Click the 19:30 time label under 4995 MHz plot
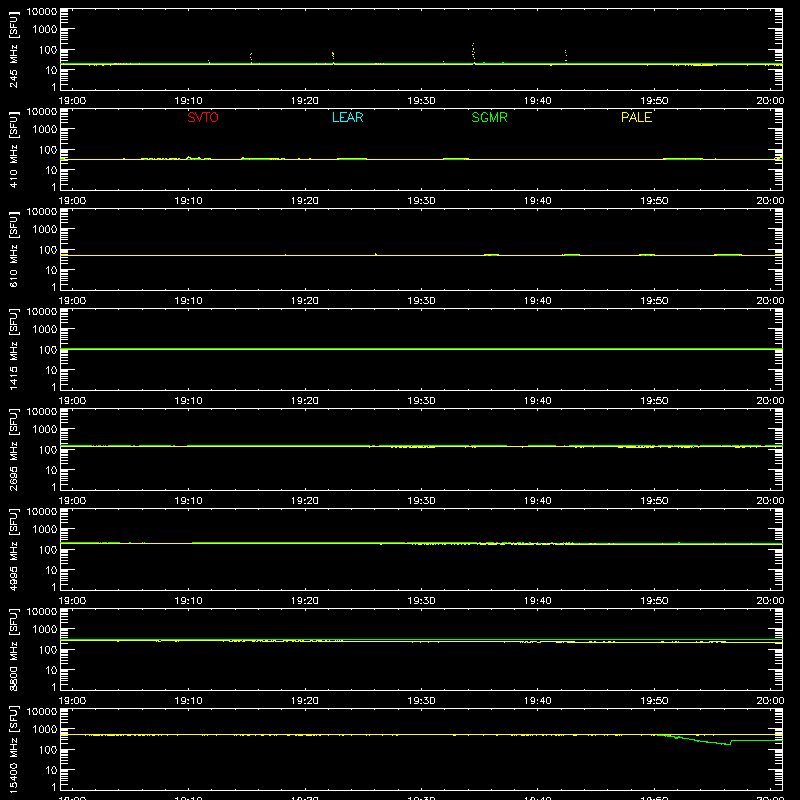 [421, 601]
